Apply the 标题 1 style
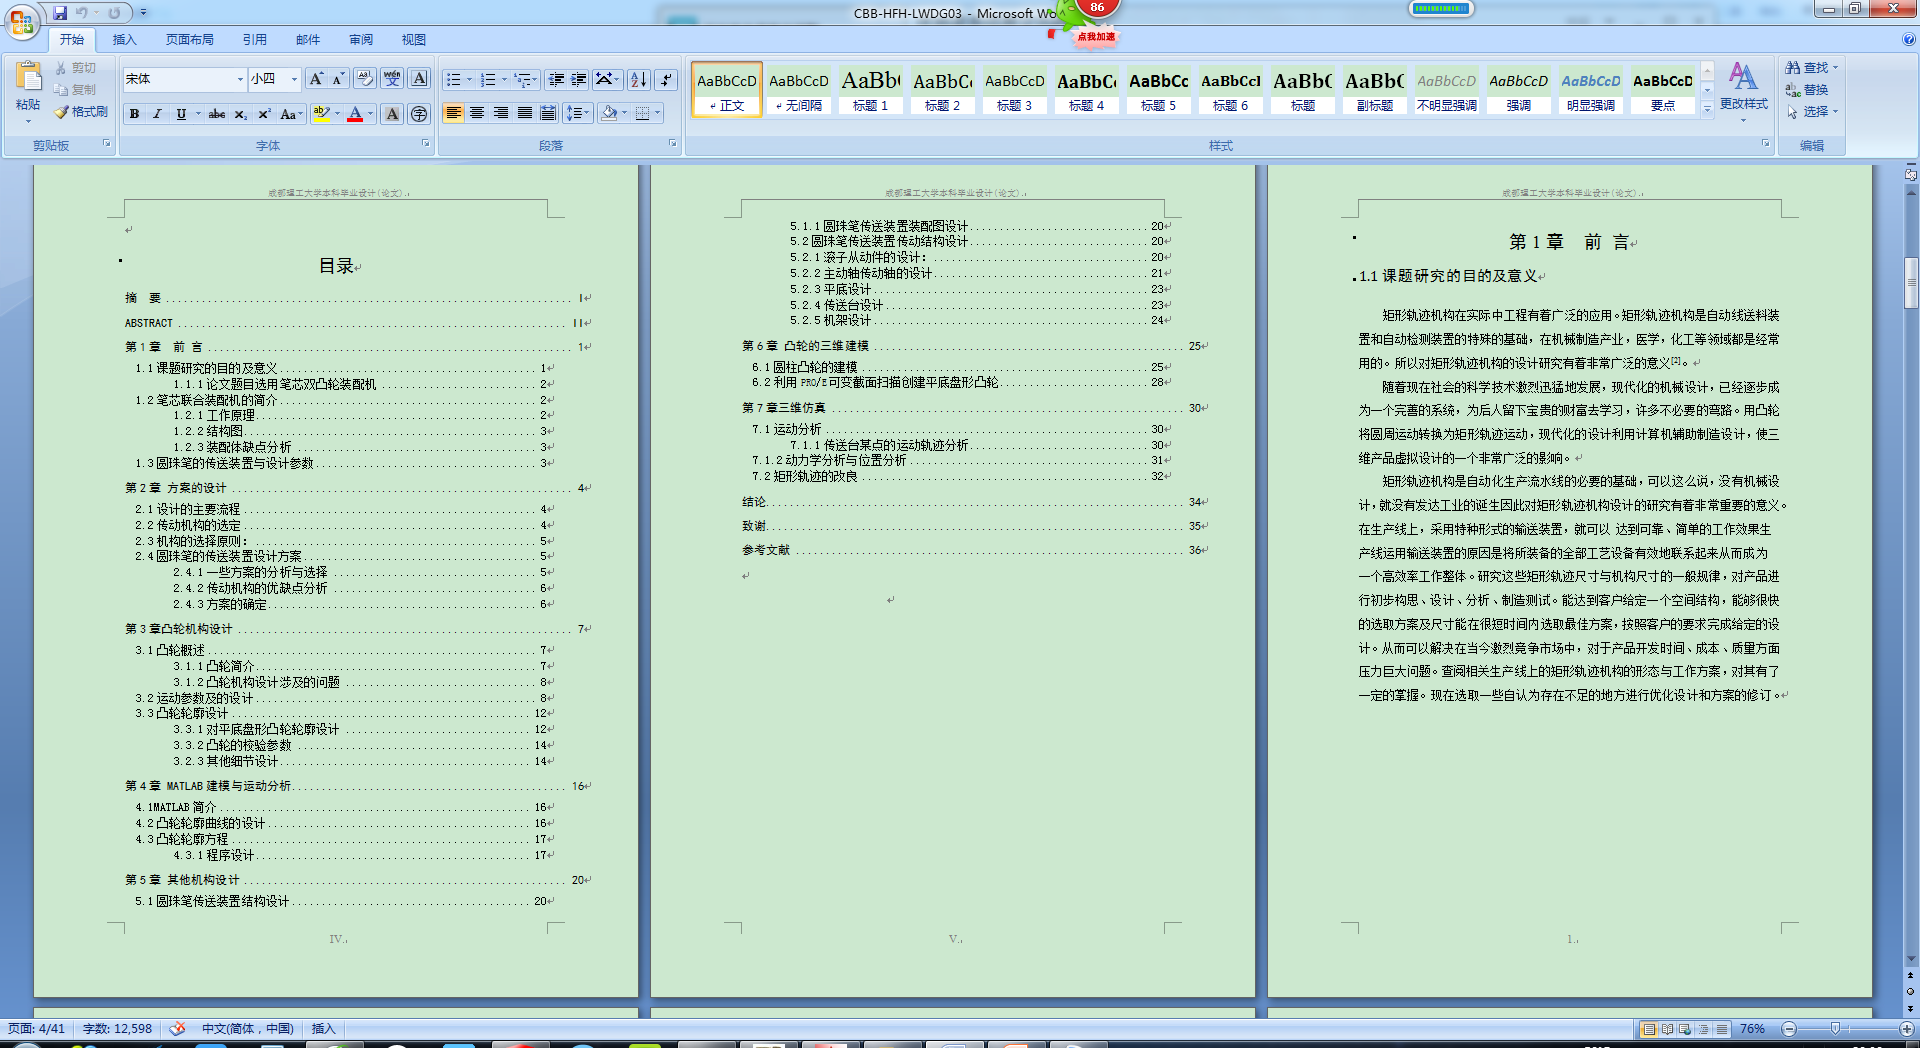Viewport: 1920px width, 1048px height. coord(870,89)
